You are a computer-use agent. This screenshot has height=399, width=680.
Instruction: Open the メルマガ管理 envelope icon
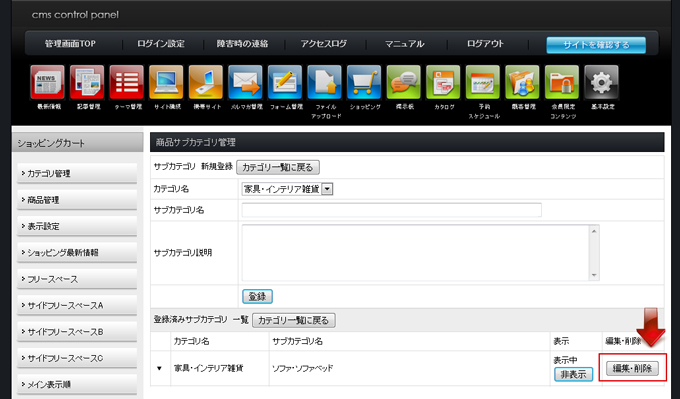(x=245, y=82)
